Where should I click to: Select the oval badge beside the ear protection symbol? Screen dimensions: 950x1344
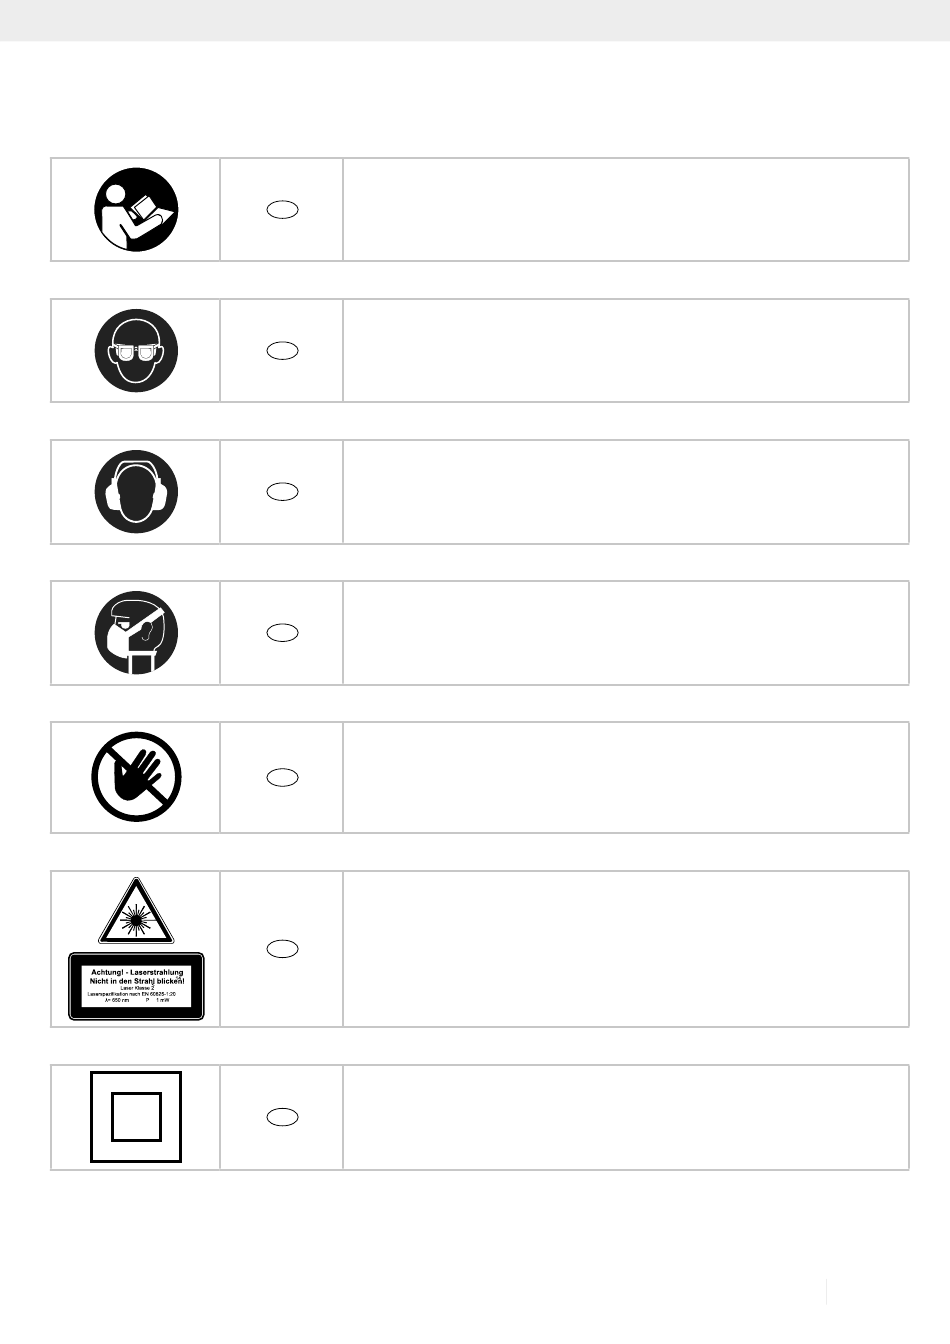[x=282, y=491]
